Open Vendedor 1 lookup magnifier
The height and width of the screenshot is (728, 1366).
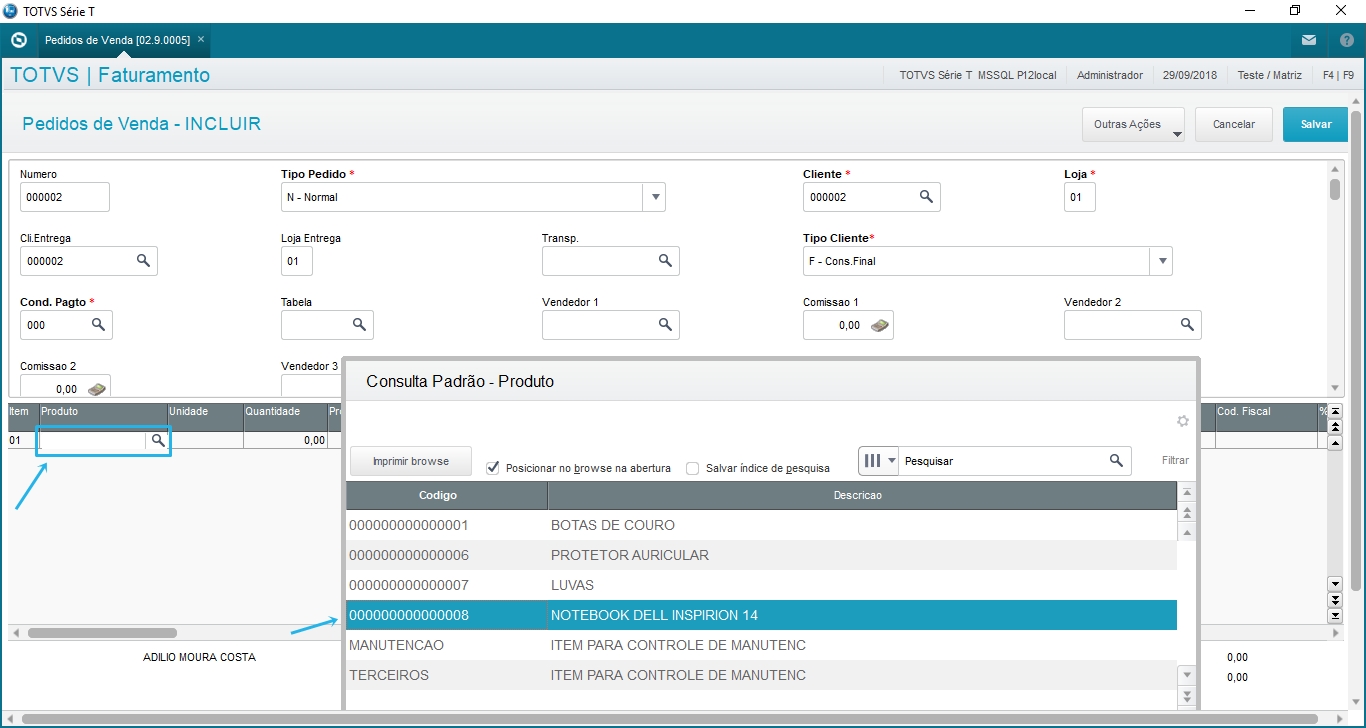pyautogui.click(x=666, y=325)
